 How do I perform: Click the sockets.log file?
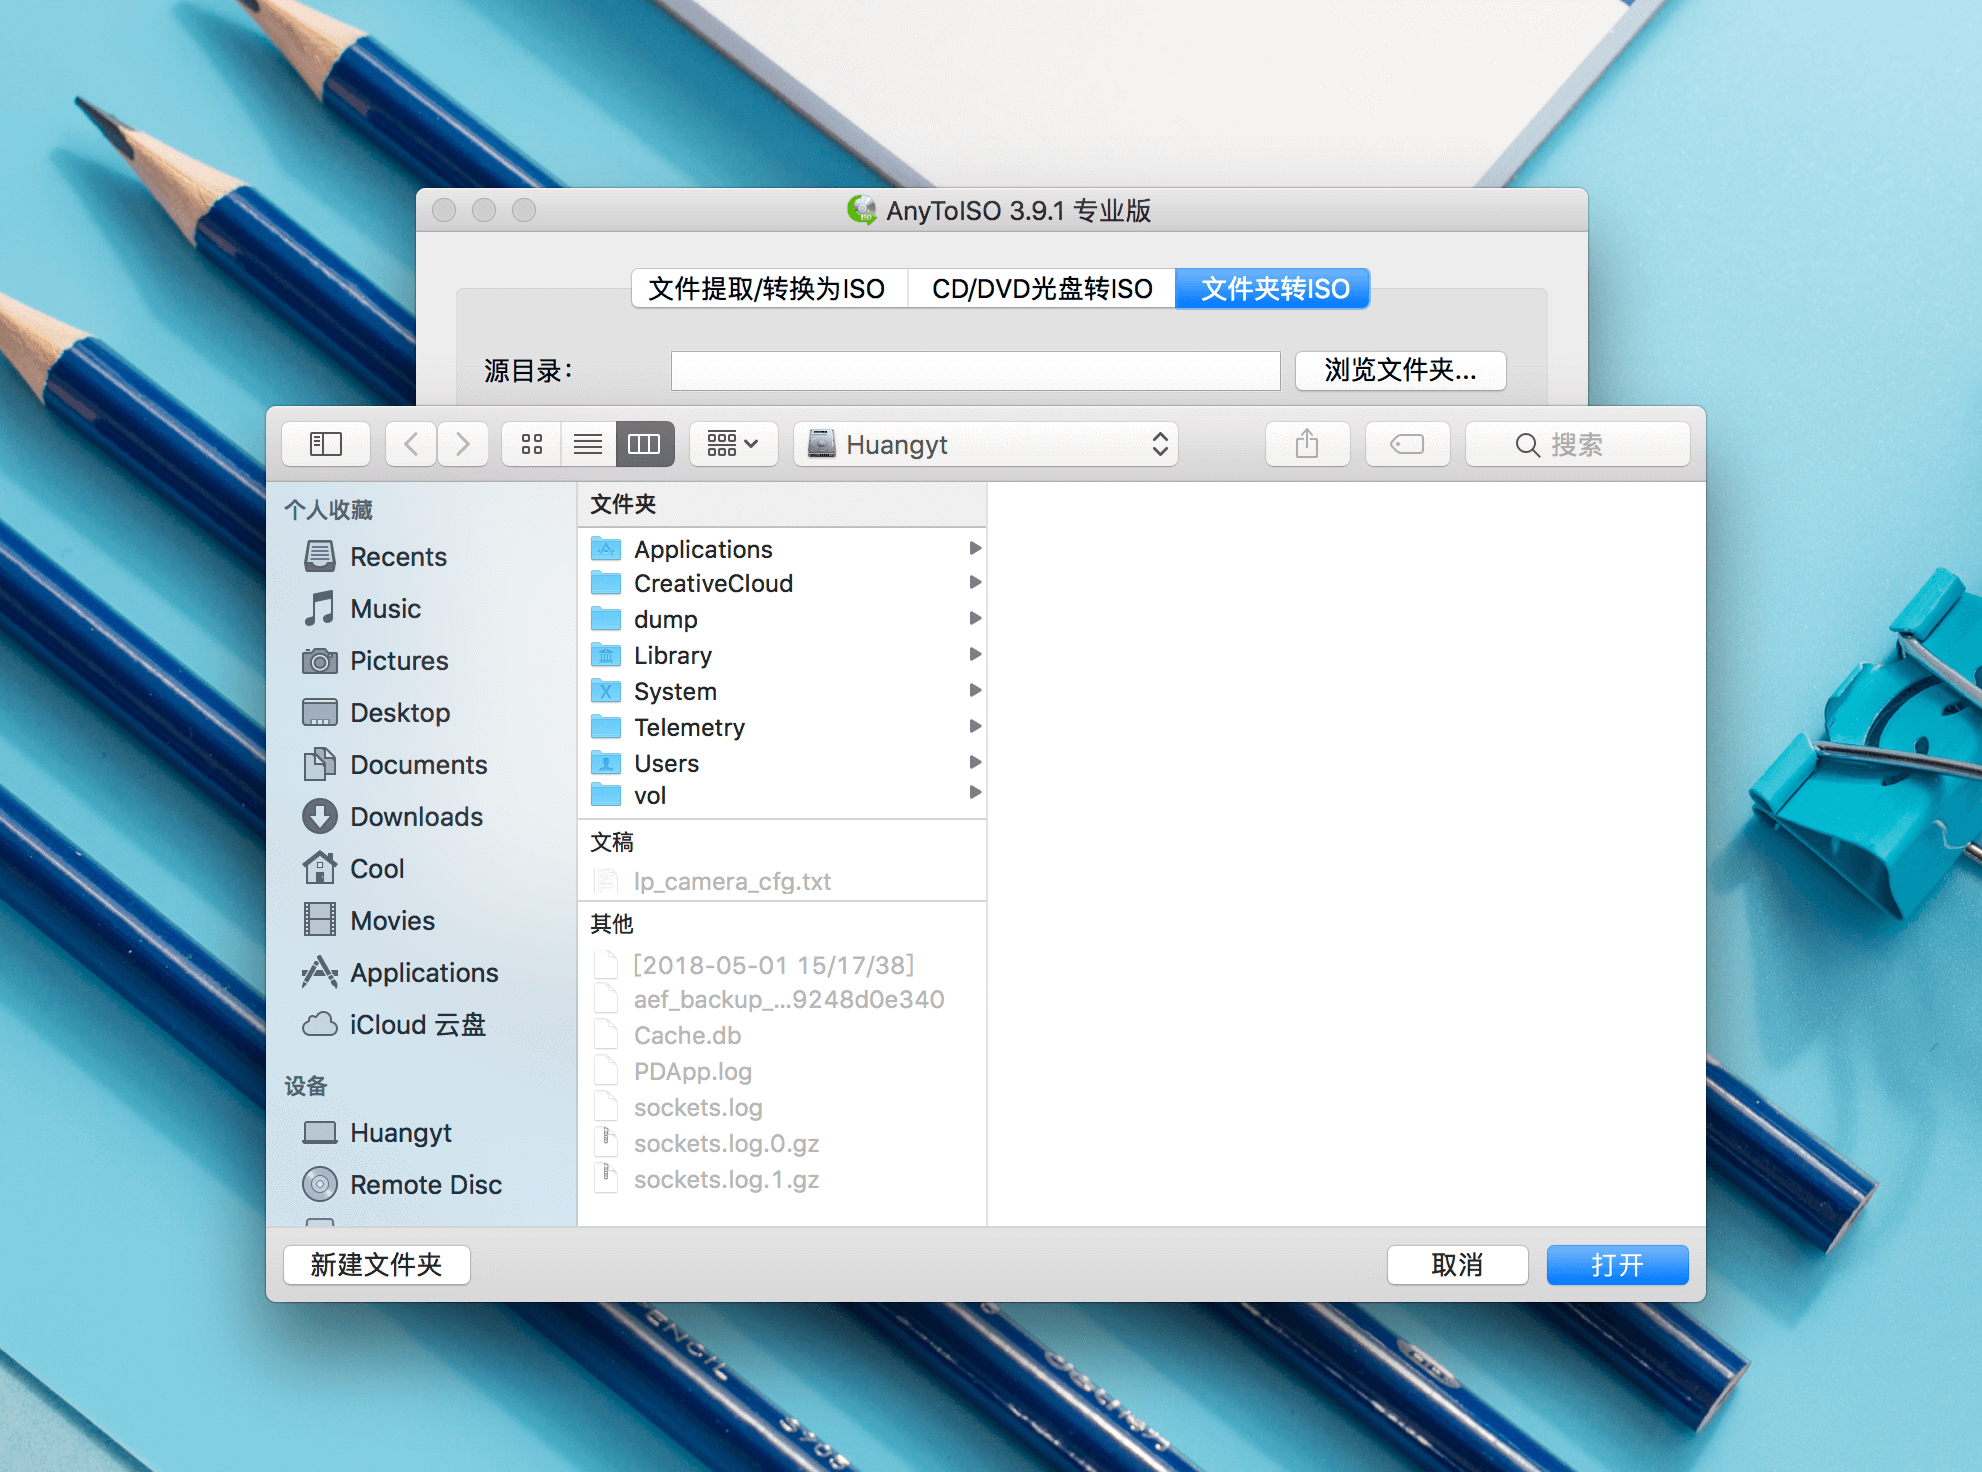click(782, 1107)
